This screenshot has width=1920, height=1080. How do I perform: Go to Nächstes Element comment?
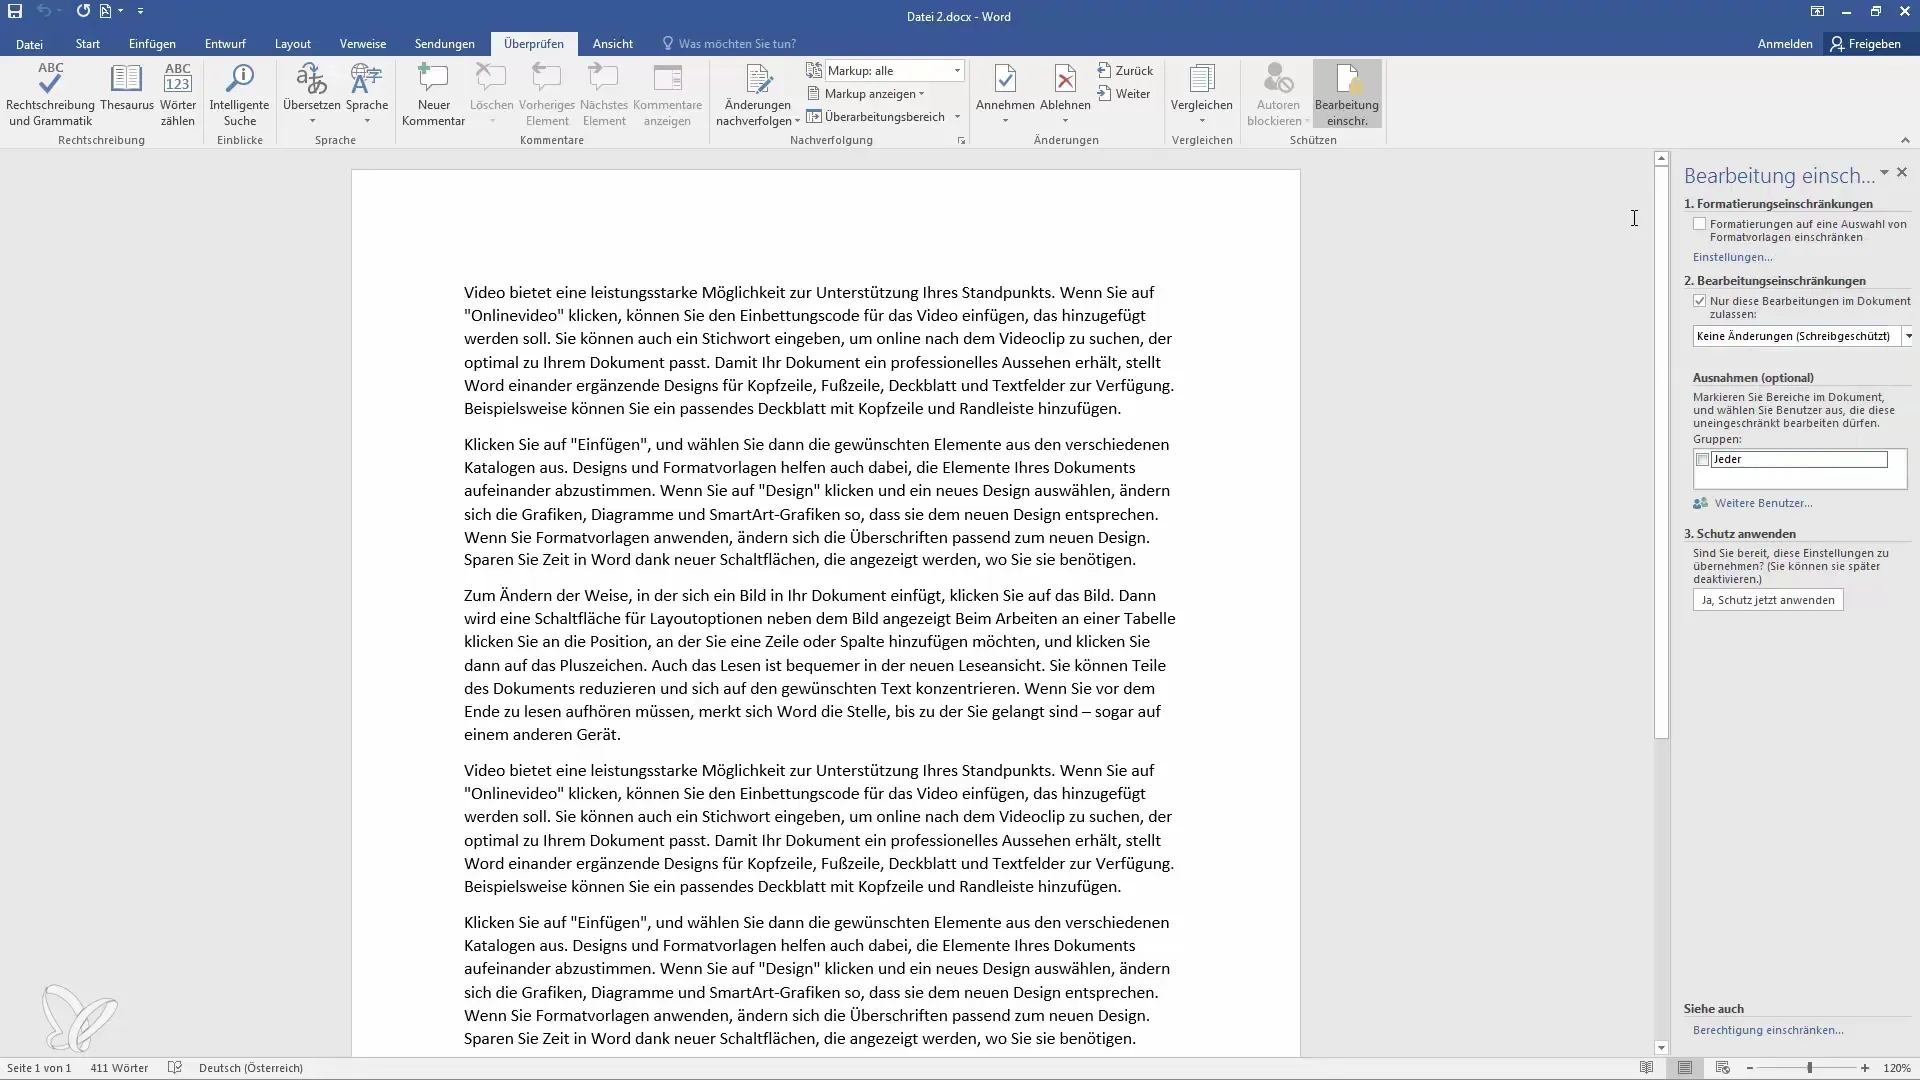604,94
